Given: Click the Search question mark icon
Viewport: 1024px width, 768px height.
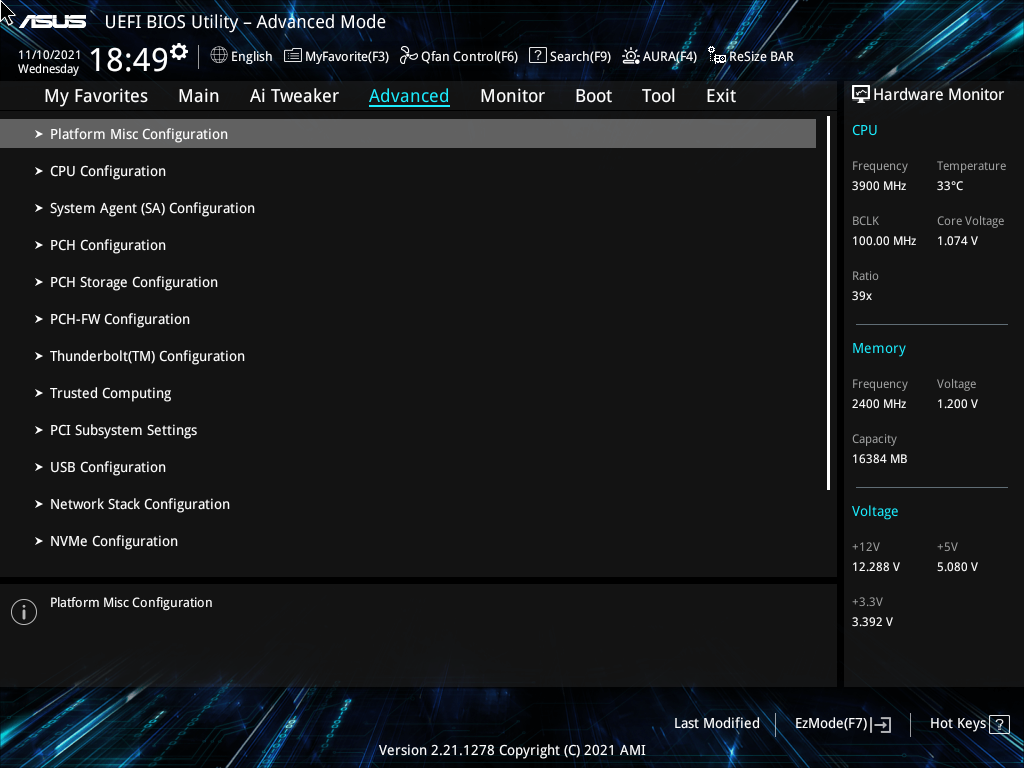Looking at the screenshot, I should click(537, 56).
